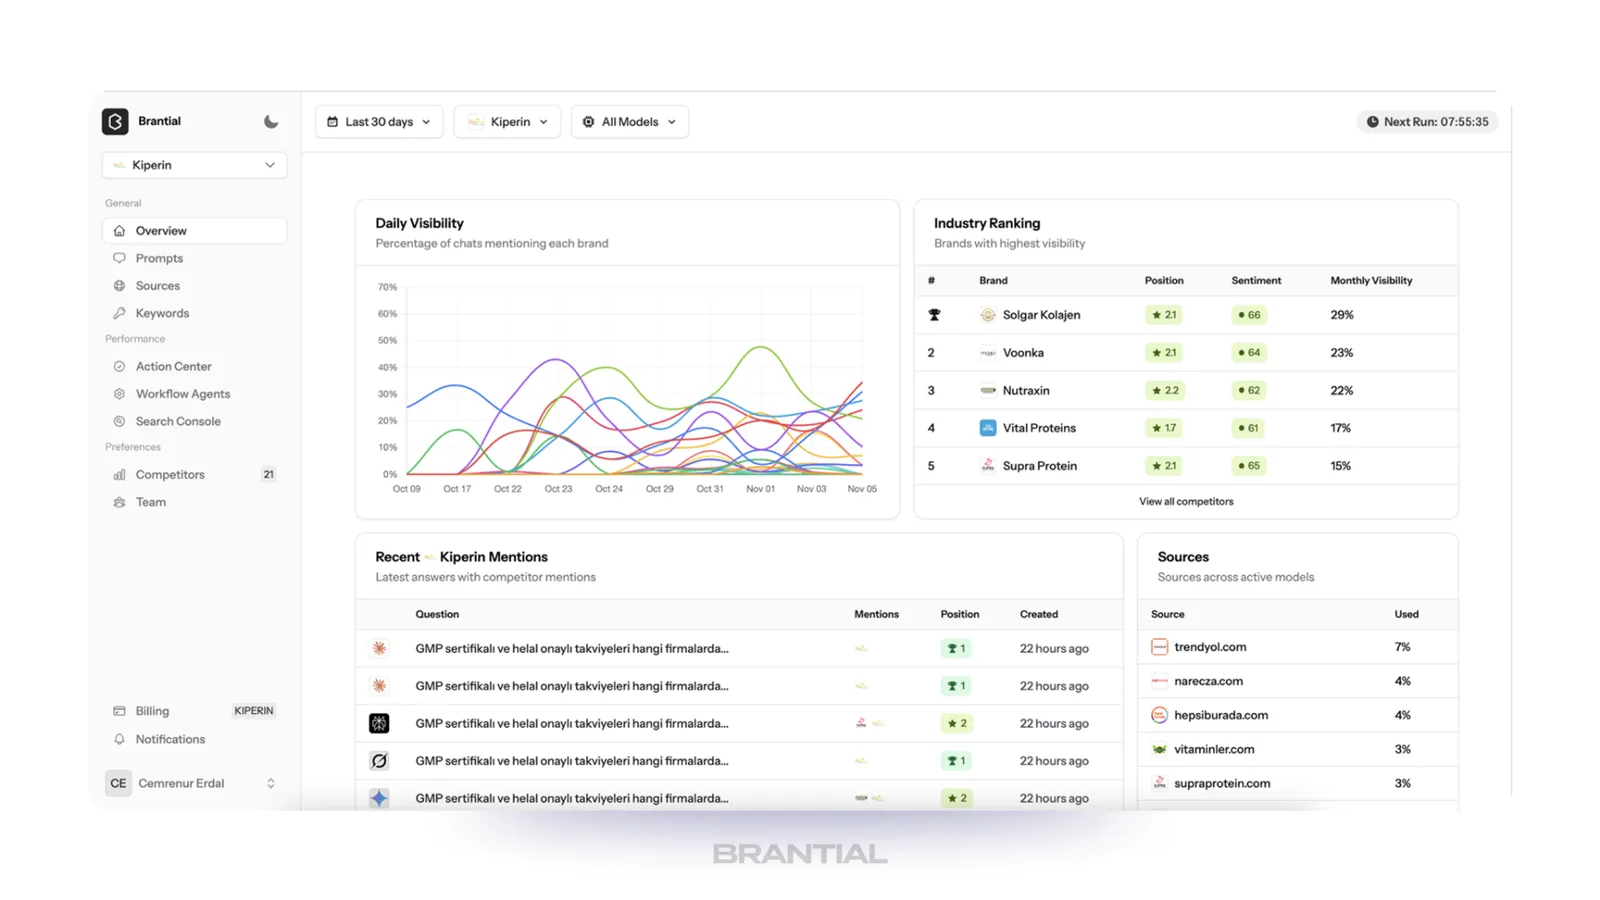This screenshot has height=900, width=1600.
Task: Click View all competitors link
Action: (x=1186, y=502)
